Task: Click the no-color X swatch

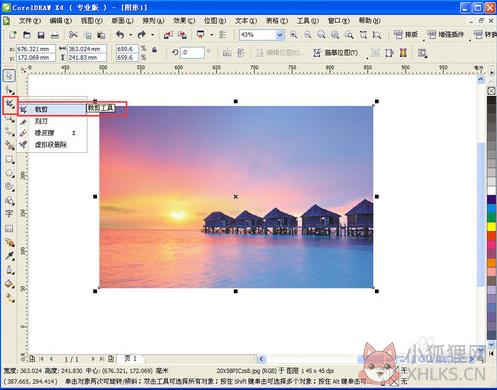Action: click(491, 91)
